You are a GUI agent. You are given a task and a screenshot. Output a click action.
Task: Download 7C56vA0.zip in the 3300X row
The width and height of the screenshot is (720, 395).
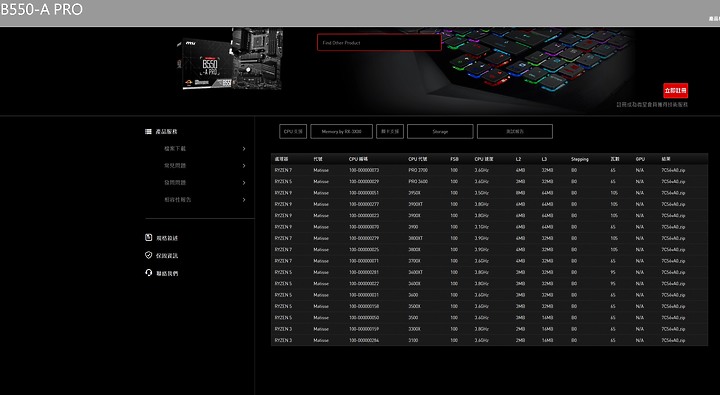(x=673, y=329)
